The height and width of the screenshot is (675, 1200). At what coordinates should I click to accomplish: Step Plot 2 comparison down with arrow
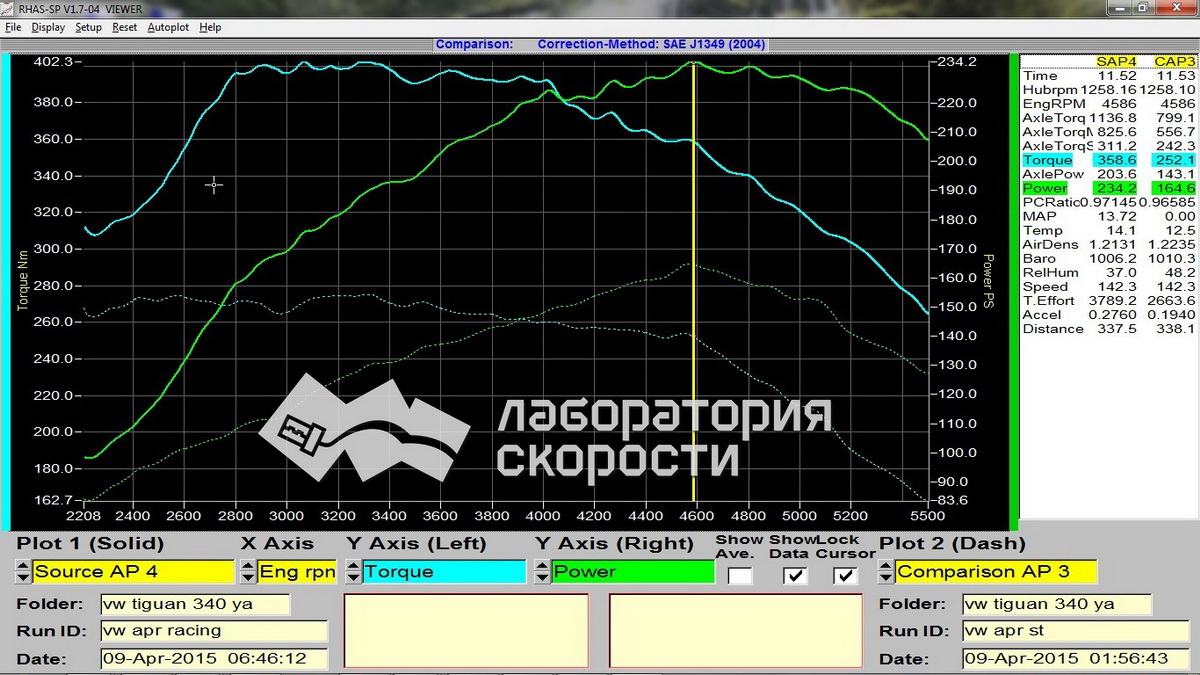[885, 578]
